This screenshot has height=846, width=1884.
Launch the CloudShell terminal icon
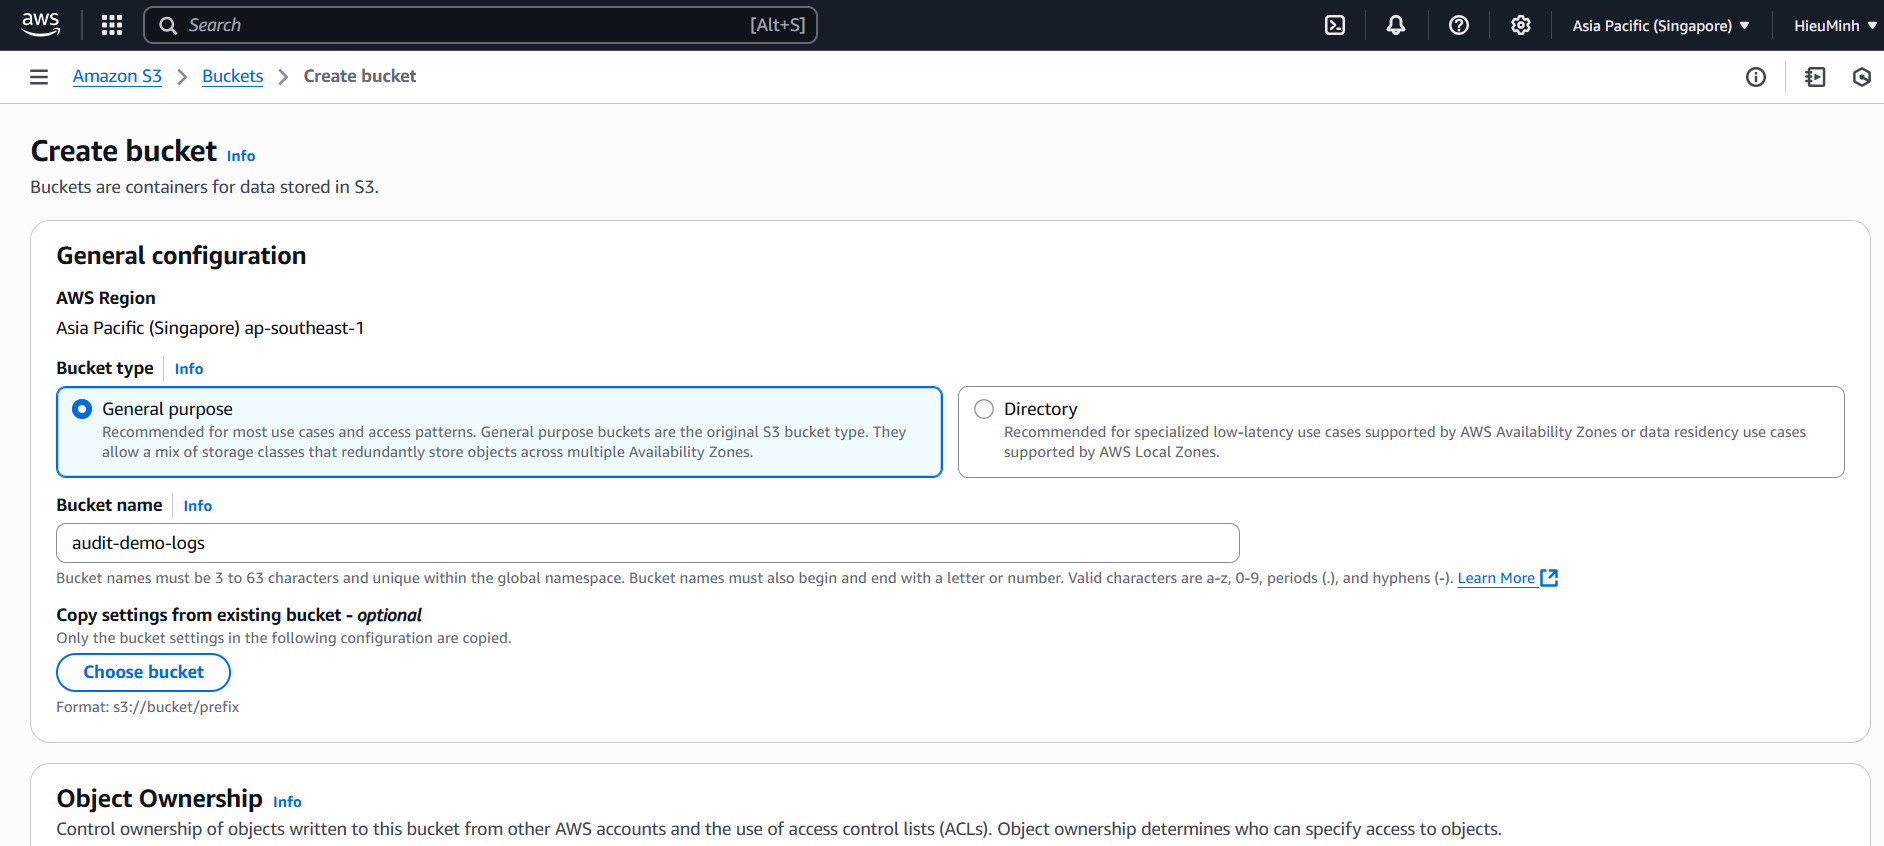pos(1335,25)
